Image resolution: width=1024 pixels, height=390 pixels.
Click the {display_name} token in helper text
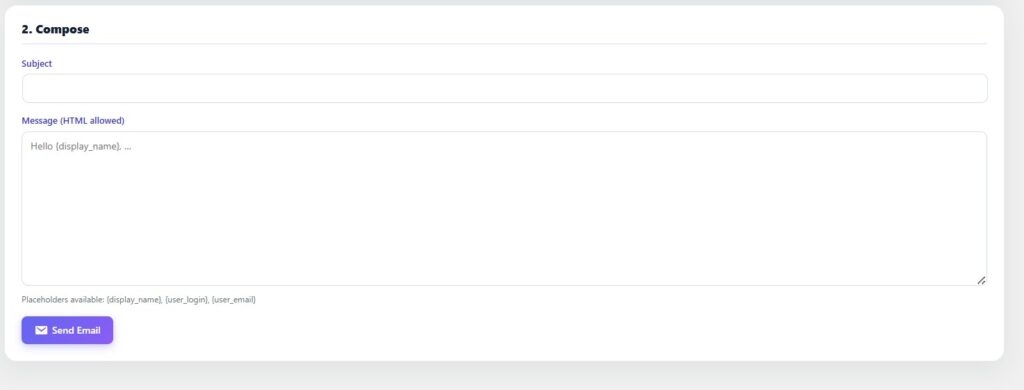134,300
